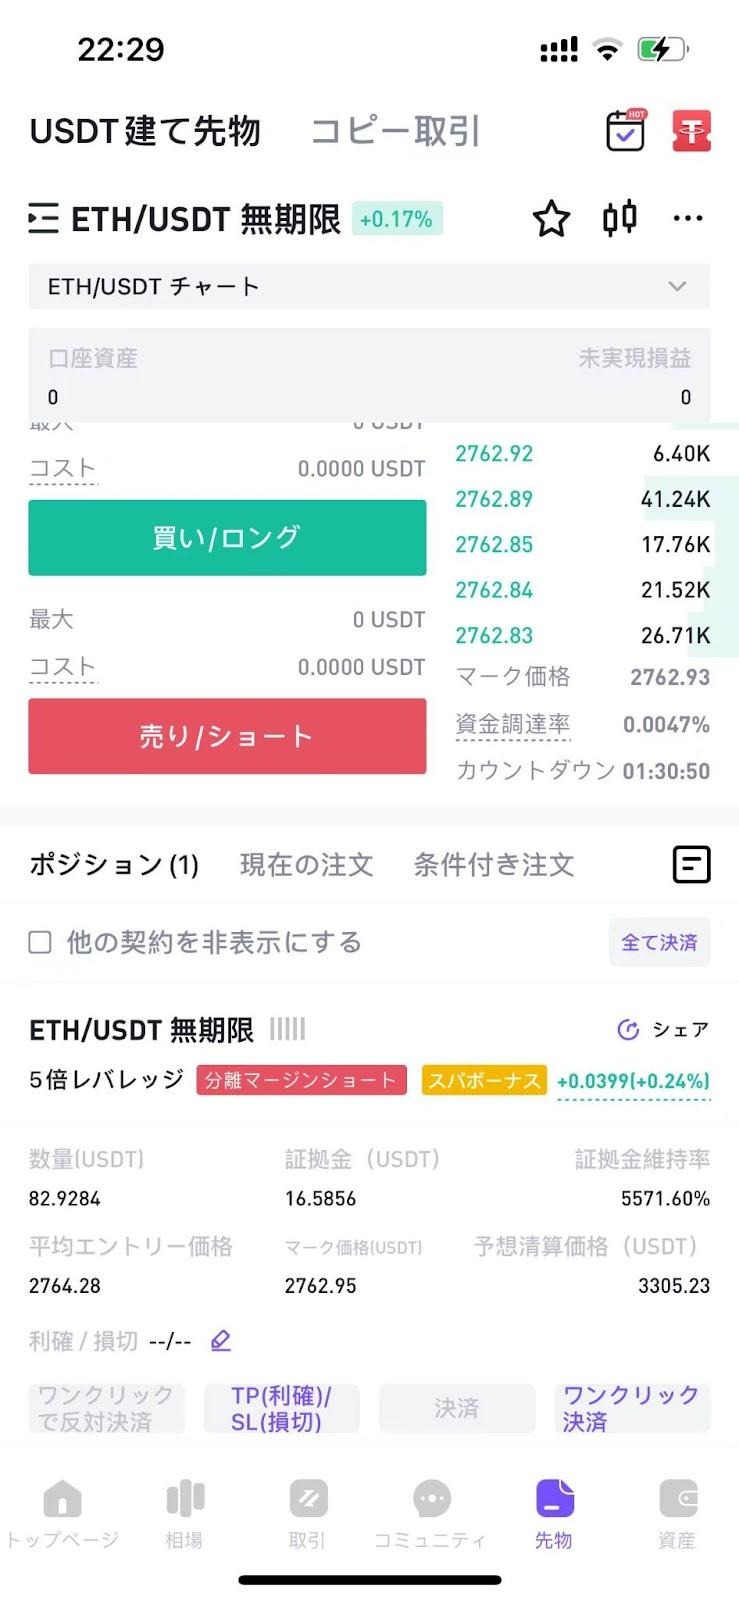Viewport: 739px width, 1600px height.
Task: Switch to コピー取引 tab
Action: point(396,131)
